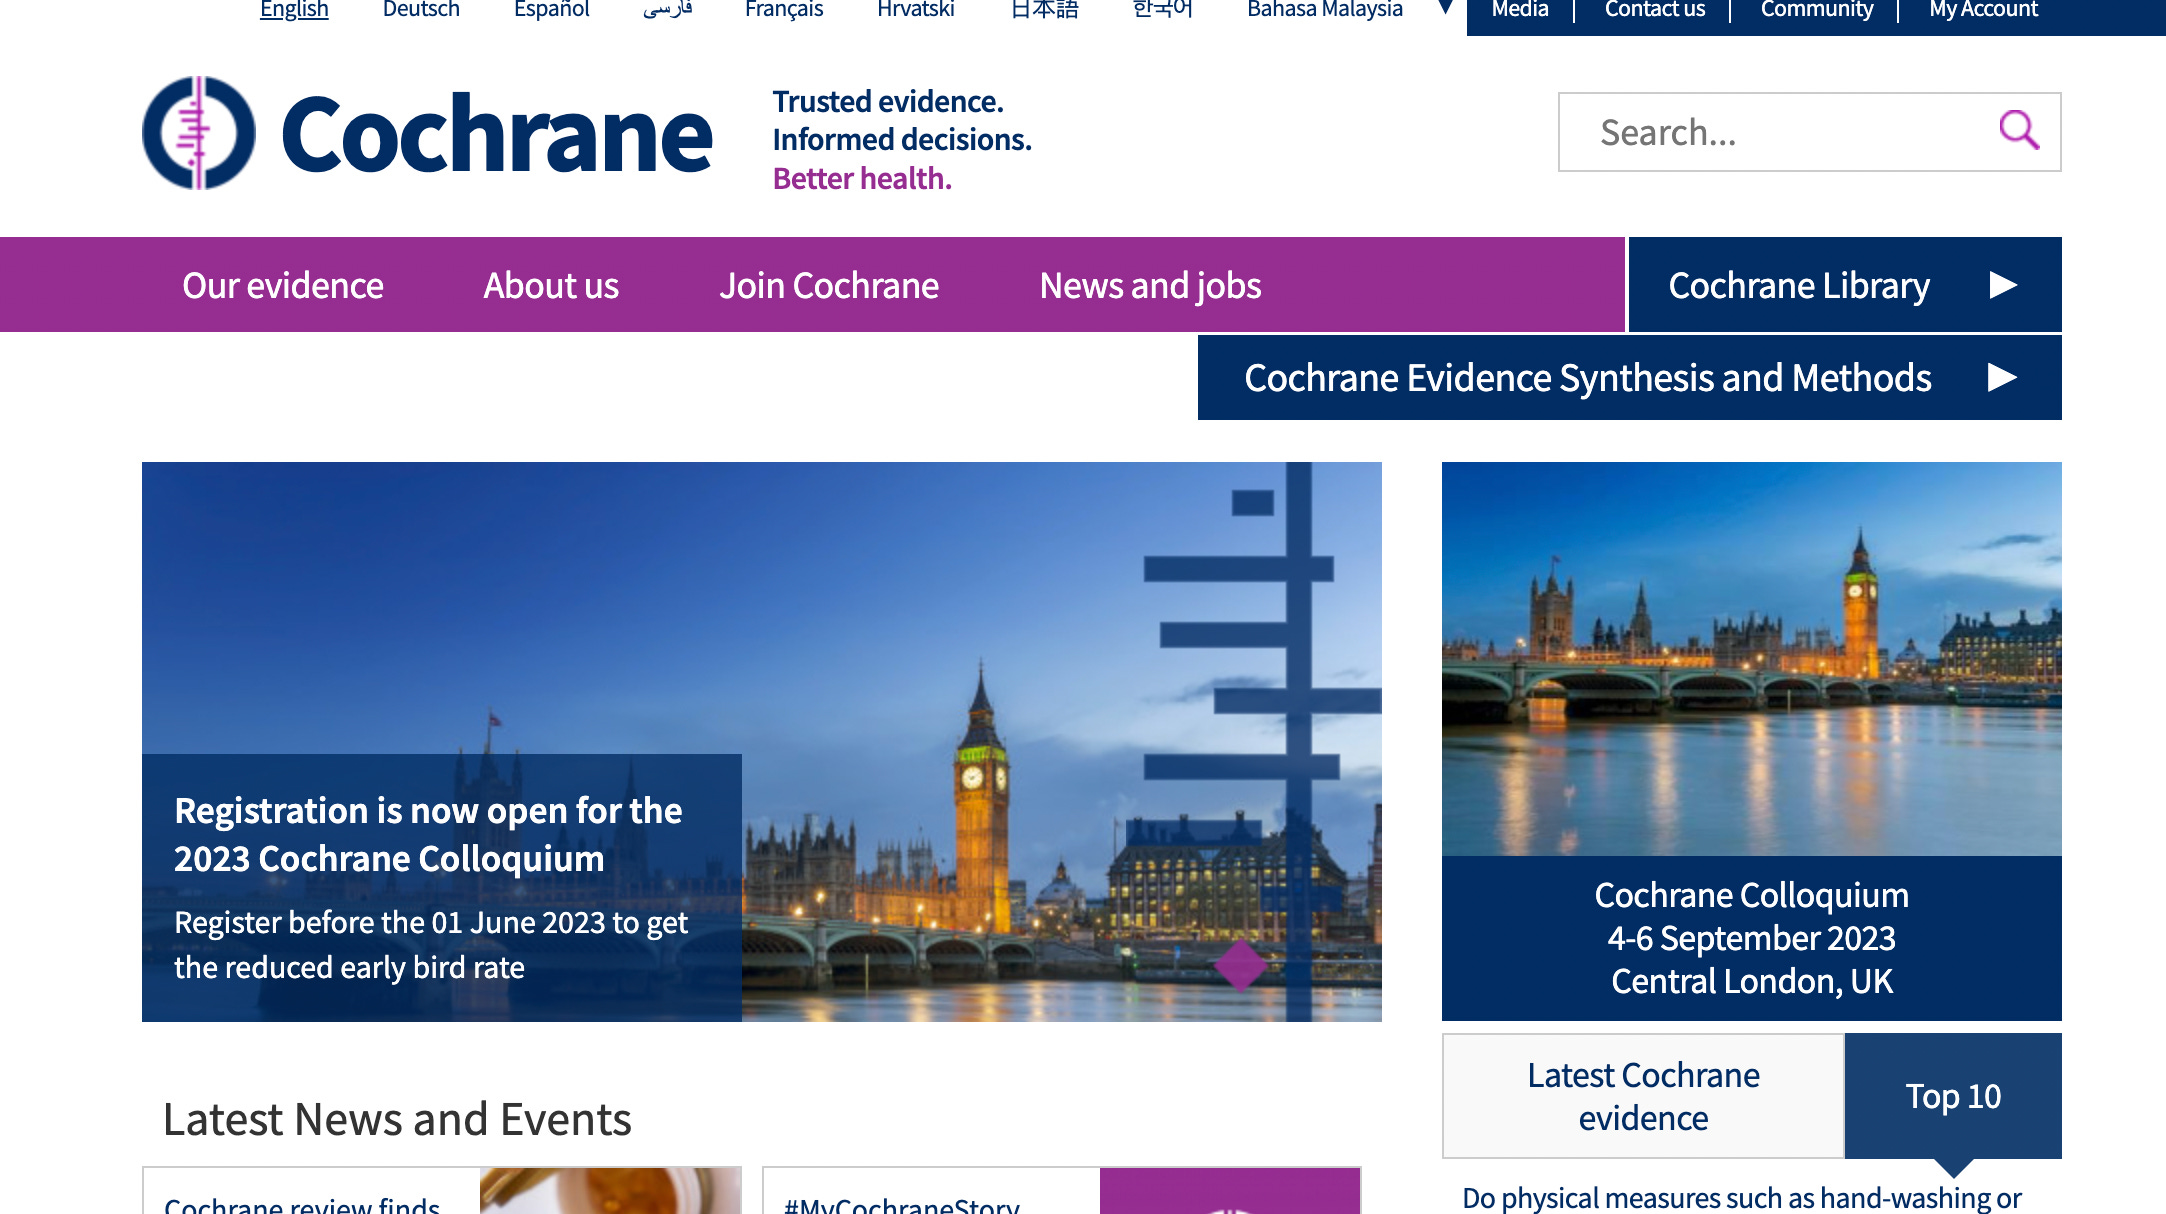Visit the Community section
This screenshot has height=1214, width=2166.
1816,9
